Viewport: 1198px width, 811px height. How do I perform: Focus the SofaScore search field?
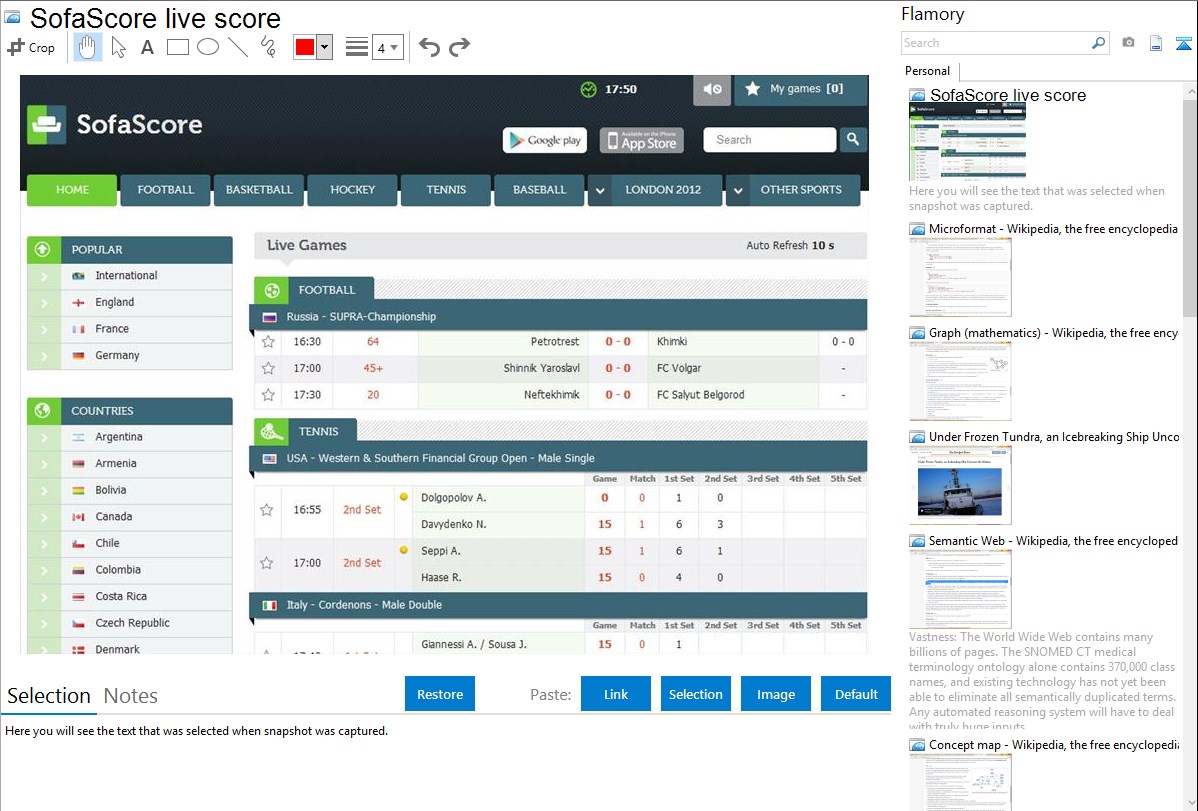click(x=769, y=140)
